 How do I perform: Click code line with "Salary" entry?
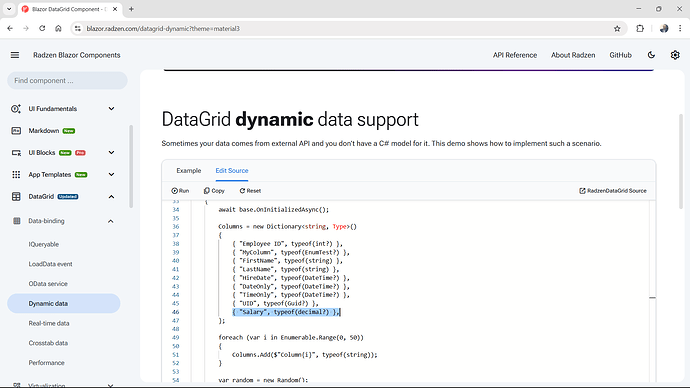tap(286, 312)
